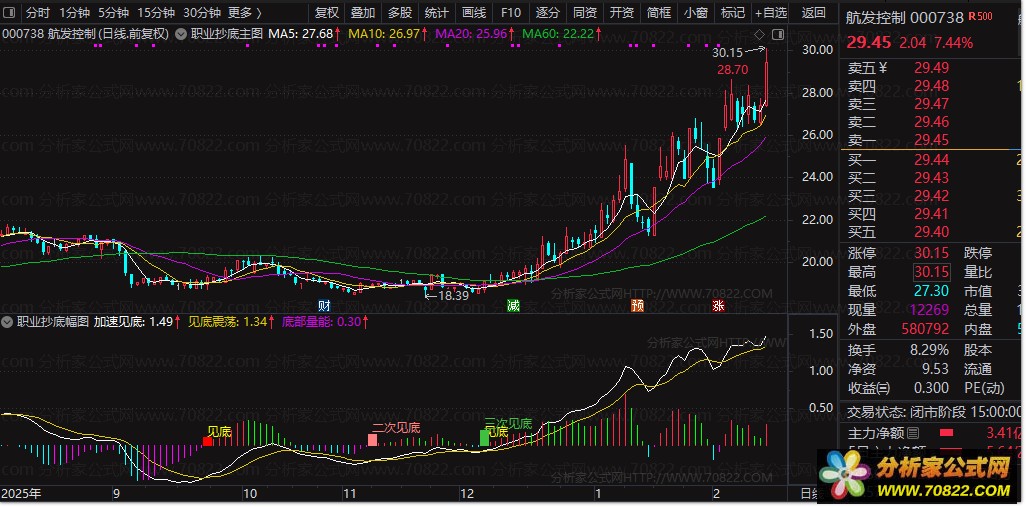
Task: Expand the 职业抄底主图 indicator dropdown arrow
Action: click(x=181, y=33)
